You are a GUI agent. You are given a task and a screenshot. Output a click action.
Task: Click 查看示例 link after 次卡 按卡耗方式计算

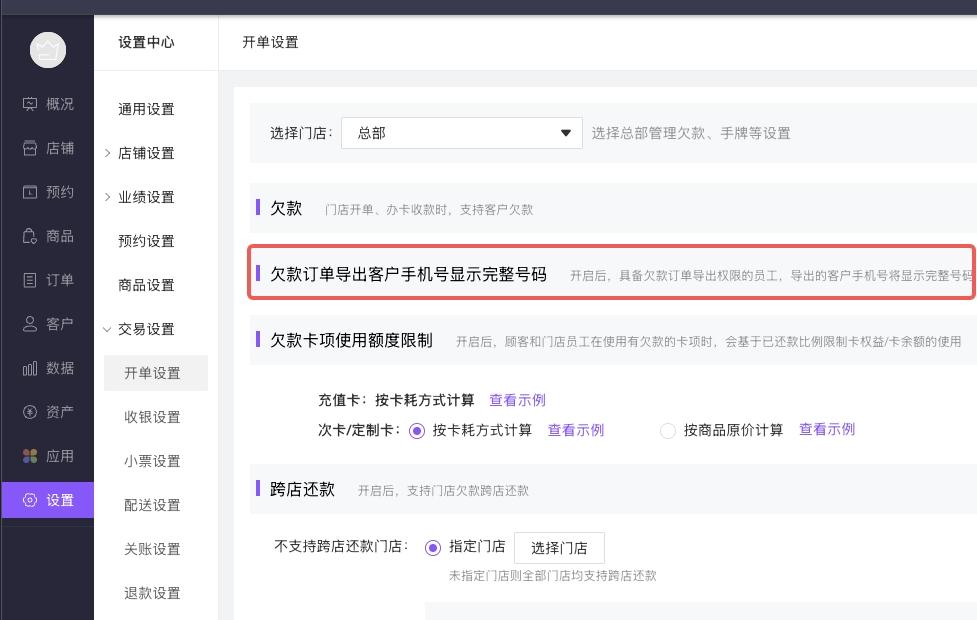click(576, 430)
